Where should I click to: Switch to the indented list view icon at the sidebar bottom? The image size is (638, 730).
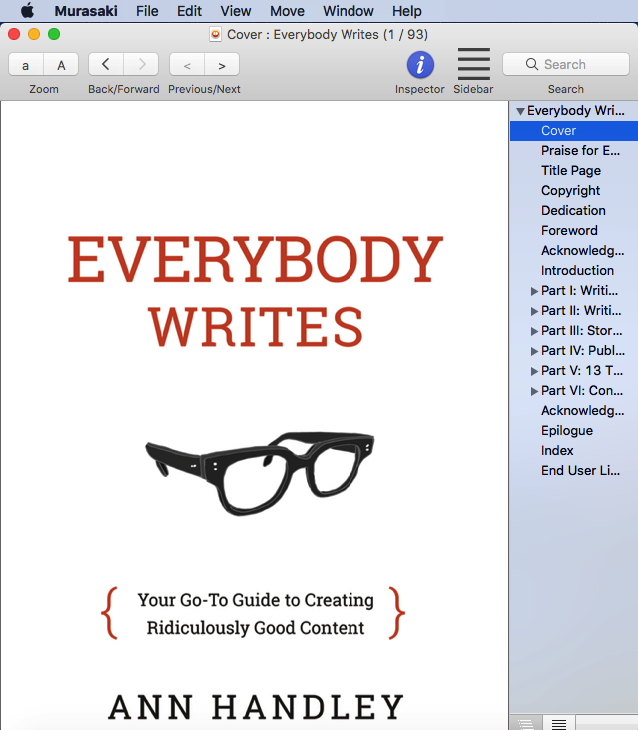526,723
